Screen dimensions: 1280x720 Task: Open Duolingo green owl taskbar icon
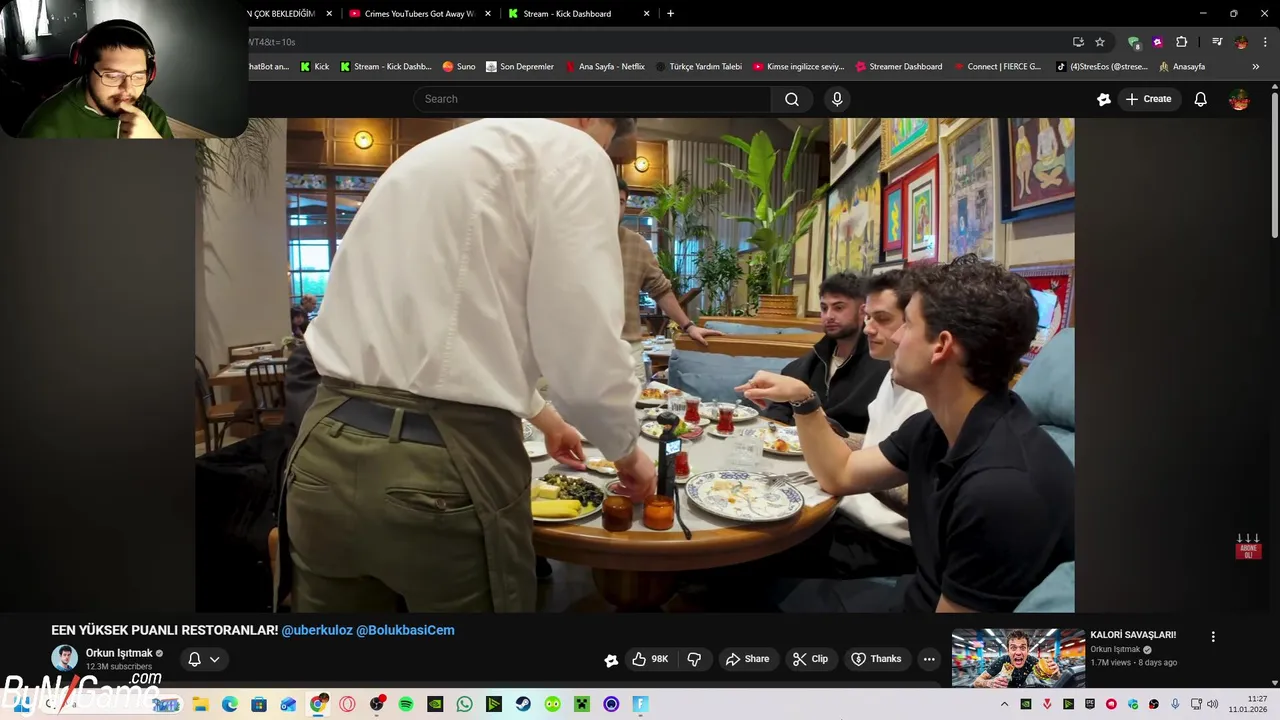(x=552, y=704)
